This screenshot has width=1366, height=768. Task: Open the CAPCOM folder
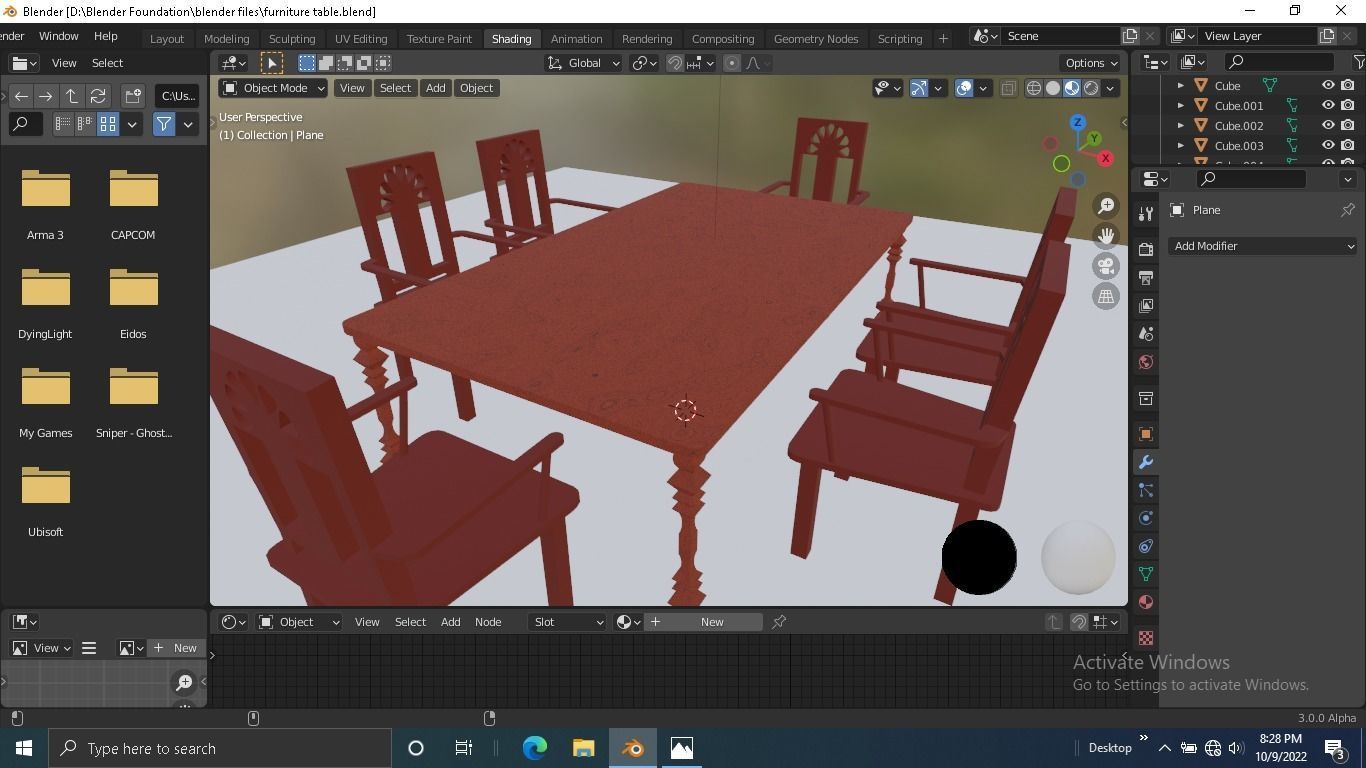coord(133,205)
